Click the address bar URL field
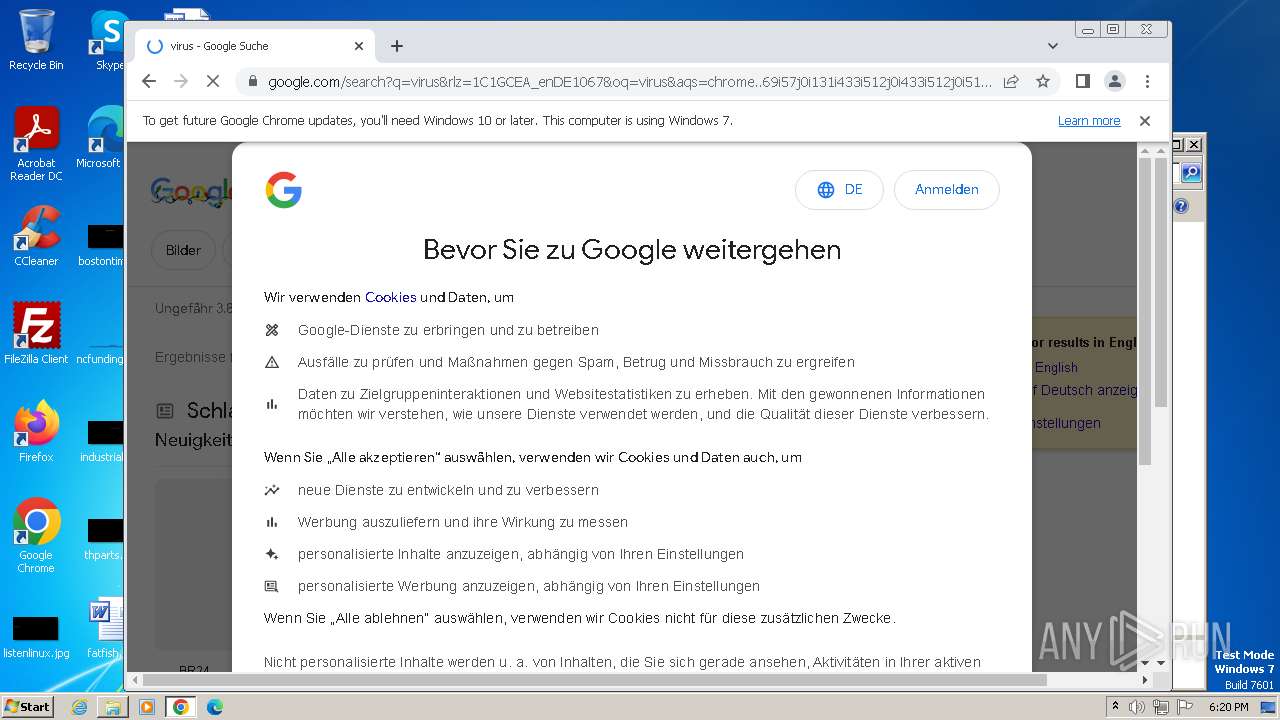Screen dimensions: 1280x720 (x=630, y=81)
